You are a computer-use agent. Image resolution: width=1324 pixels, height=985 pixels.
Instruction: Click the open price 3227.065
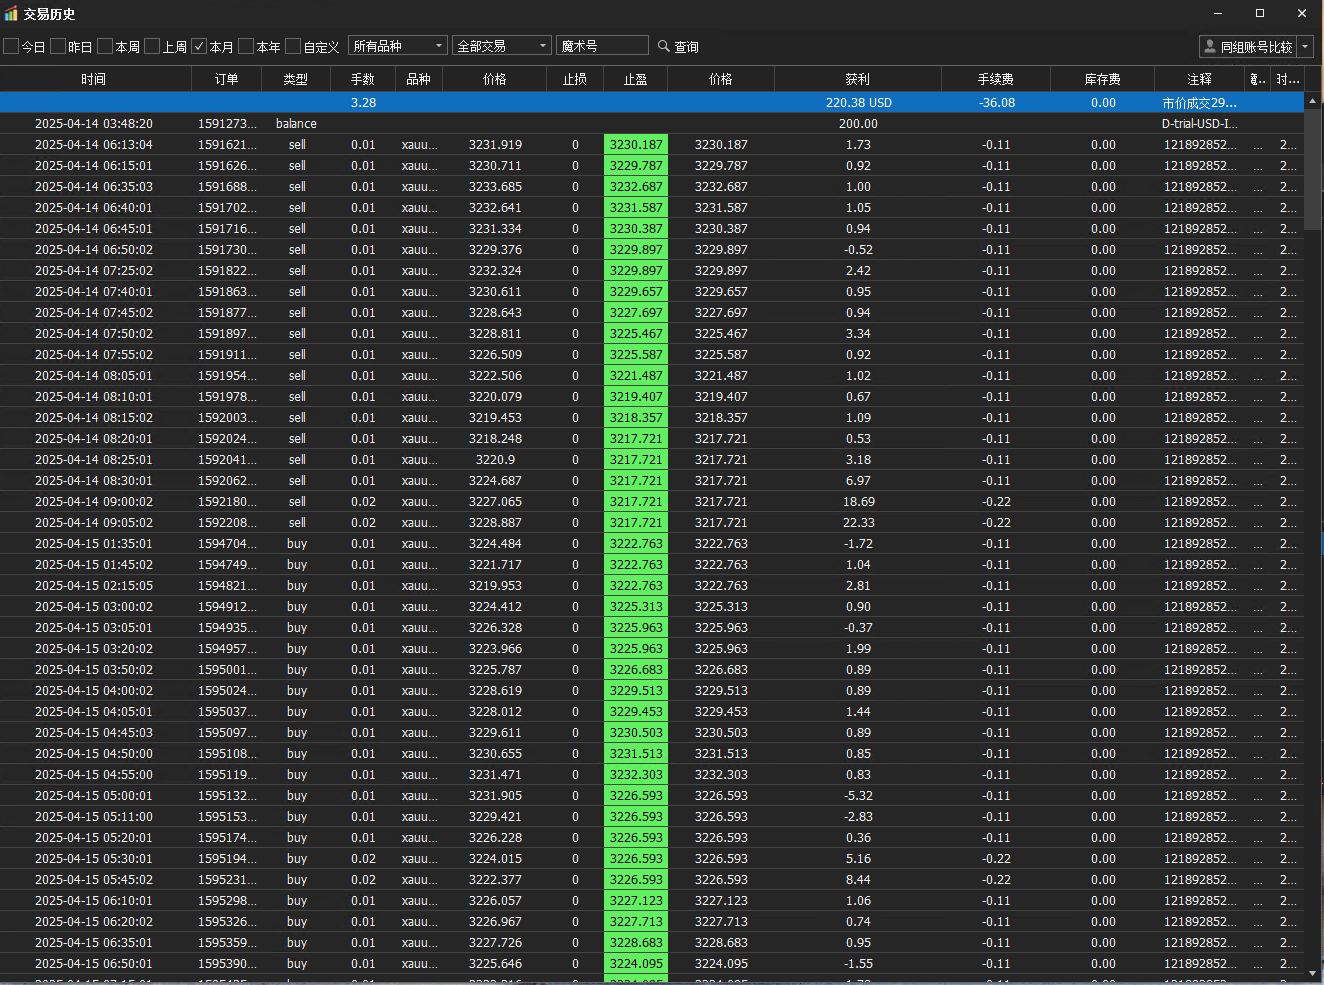[x=495, y=502]
